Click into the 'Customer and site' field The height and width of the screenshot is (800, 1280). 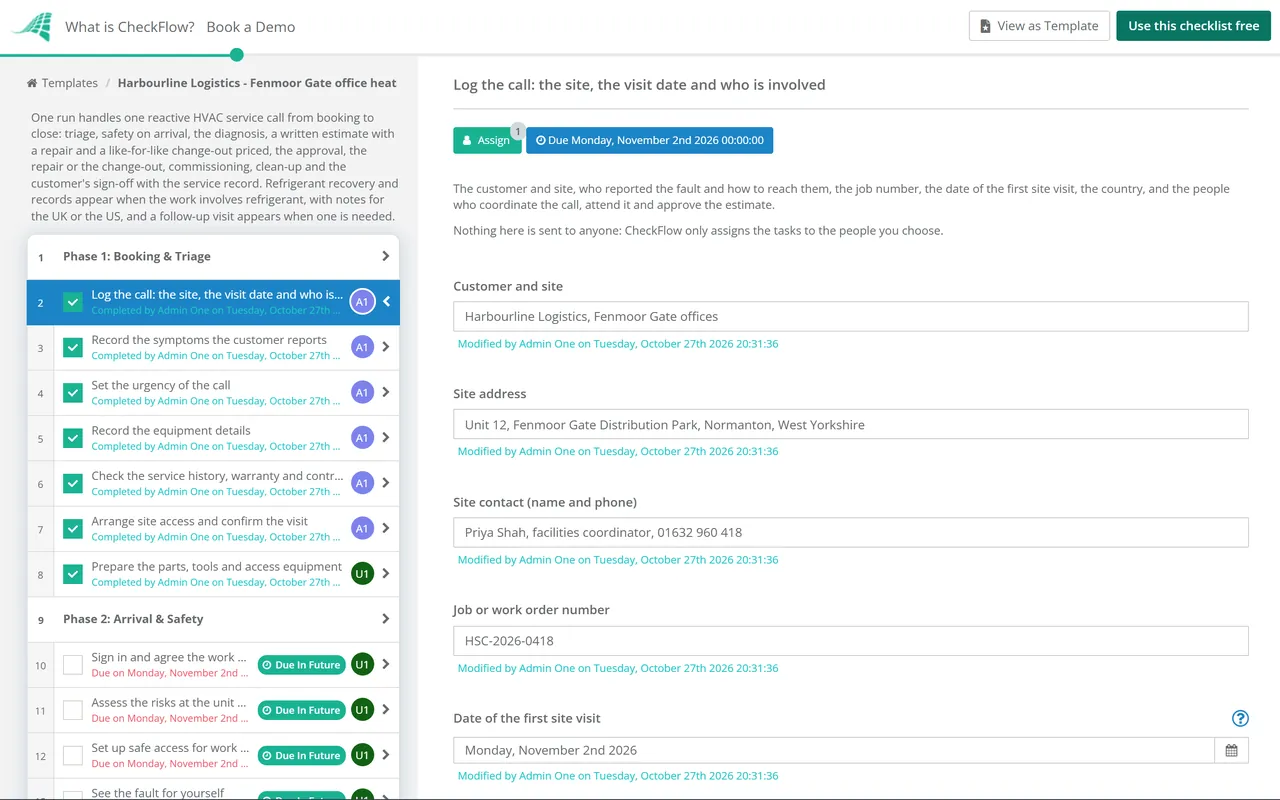[850, 316]
